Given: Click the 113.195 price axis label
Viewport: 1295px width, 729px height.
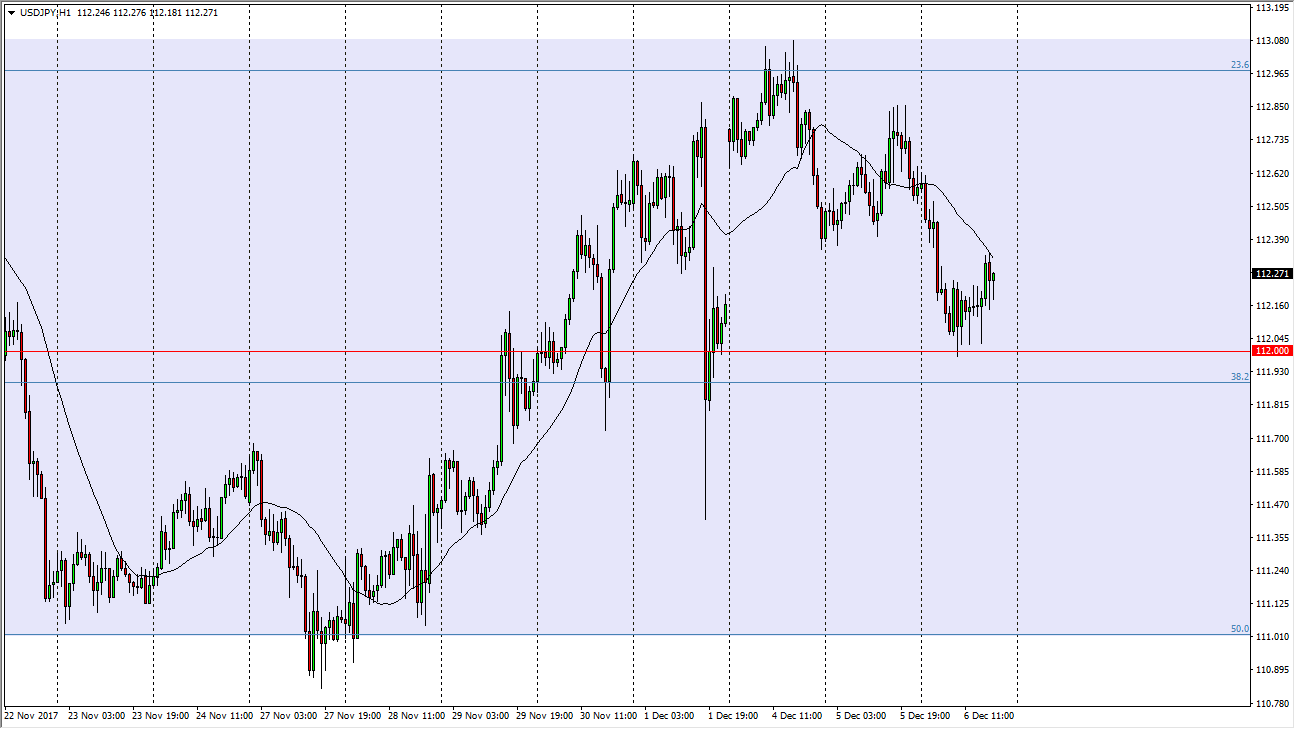Looking at the screenshot, I should [x=1272, y=8].
